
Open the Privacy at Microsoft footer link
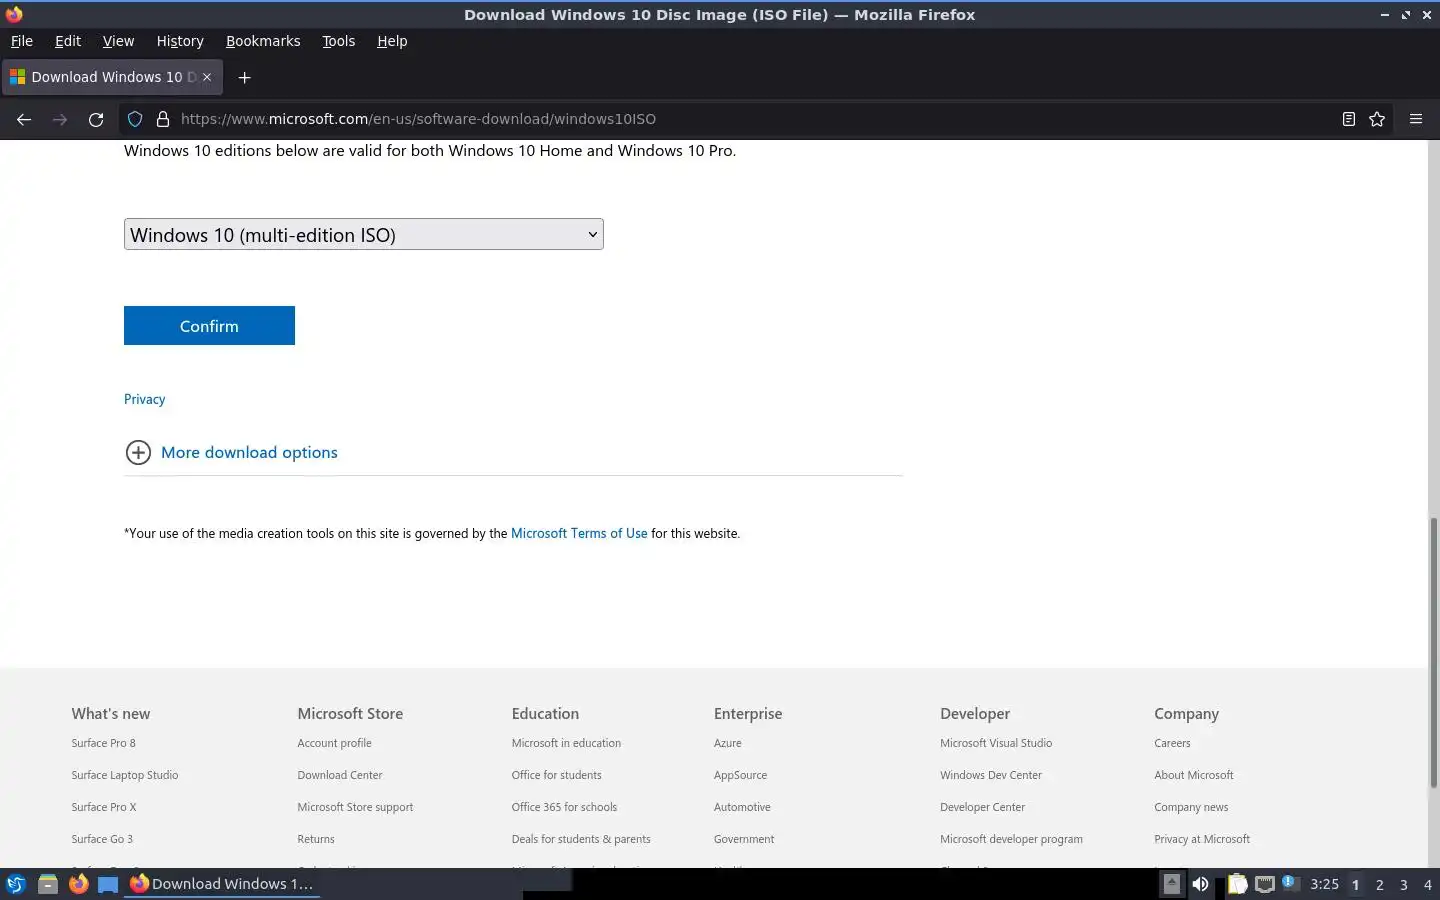(1202, 839)
